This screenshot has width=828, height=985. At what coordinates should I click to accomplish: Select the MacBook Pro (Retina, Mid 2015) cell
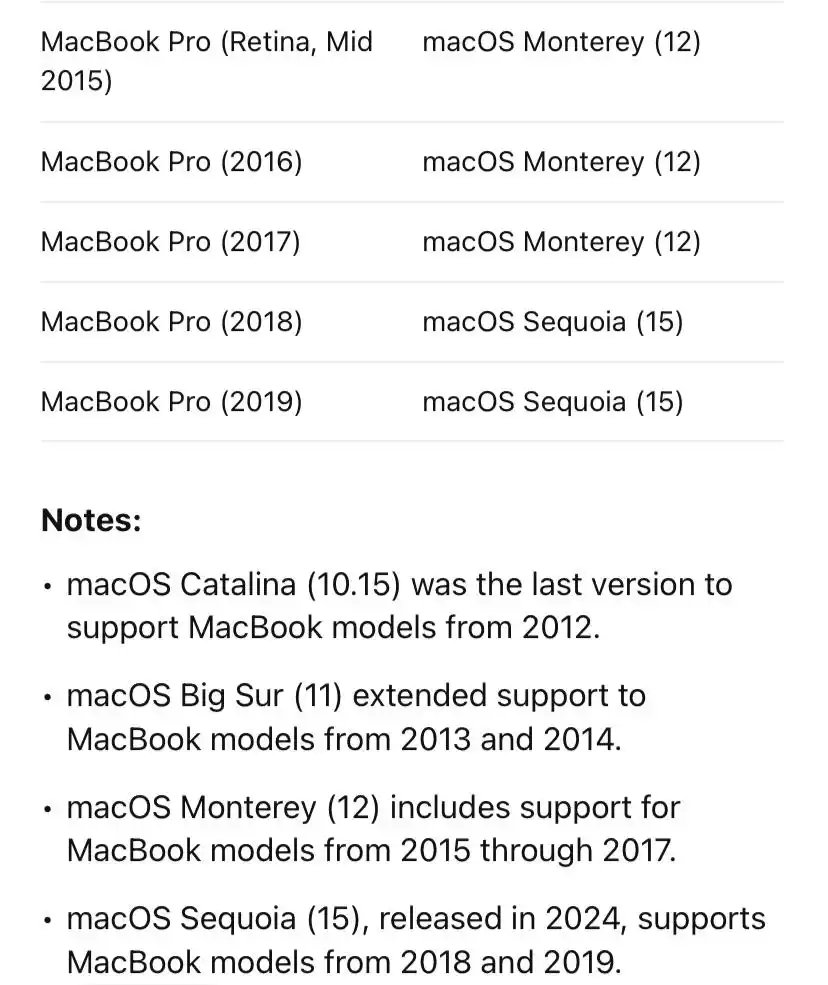tap(207, 61)
